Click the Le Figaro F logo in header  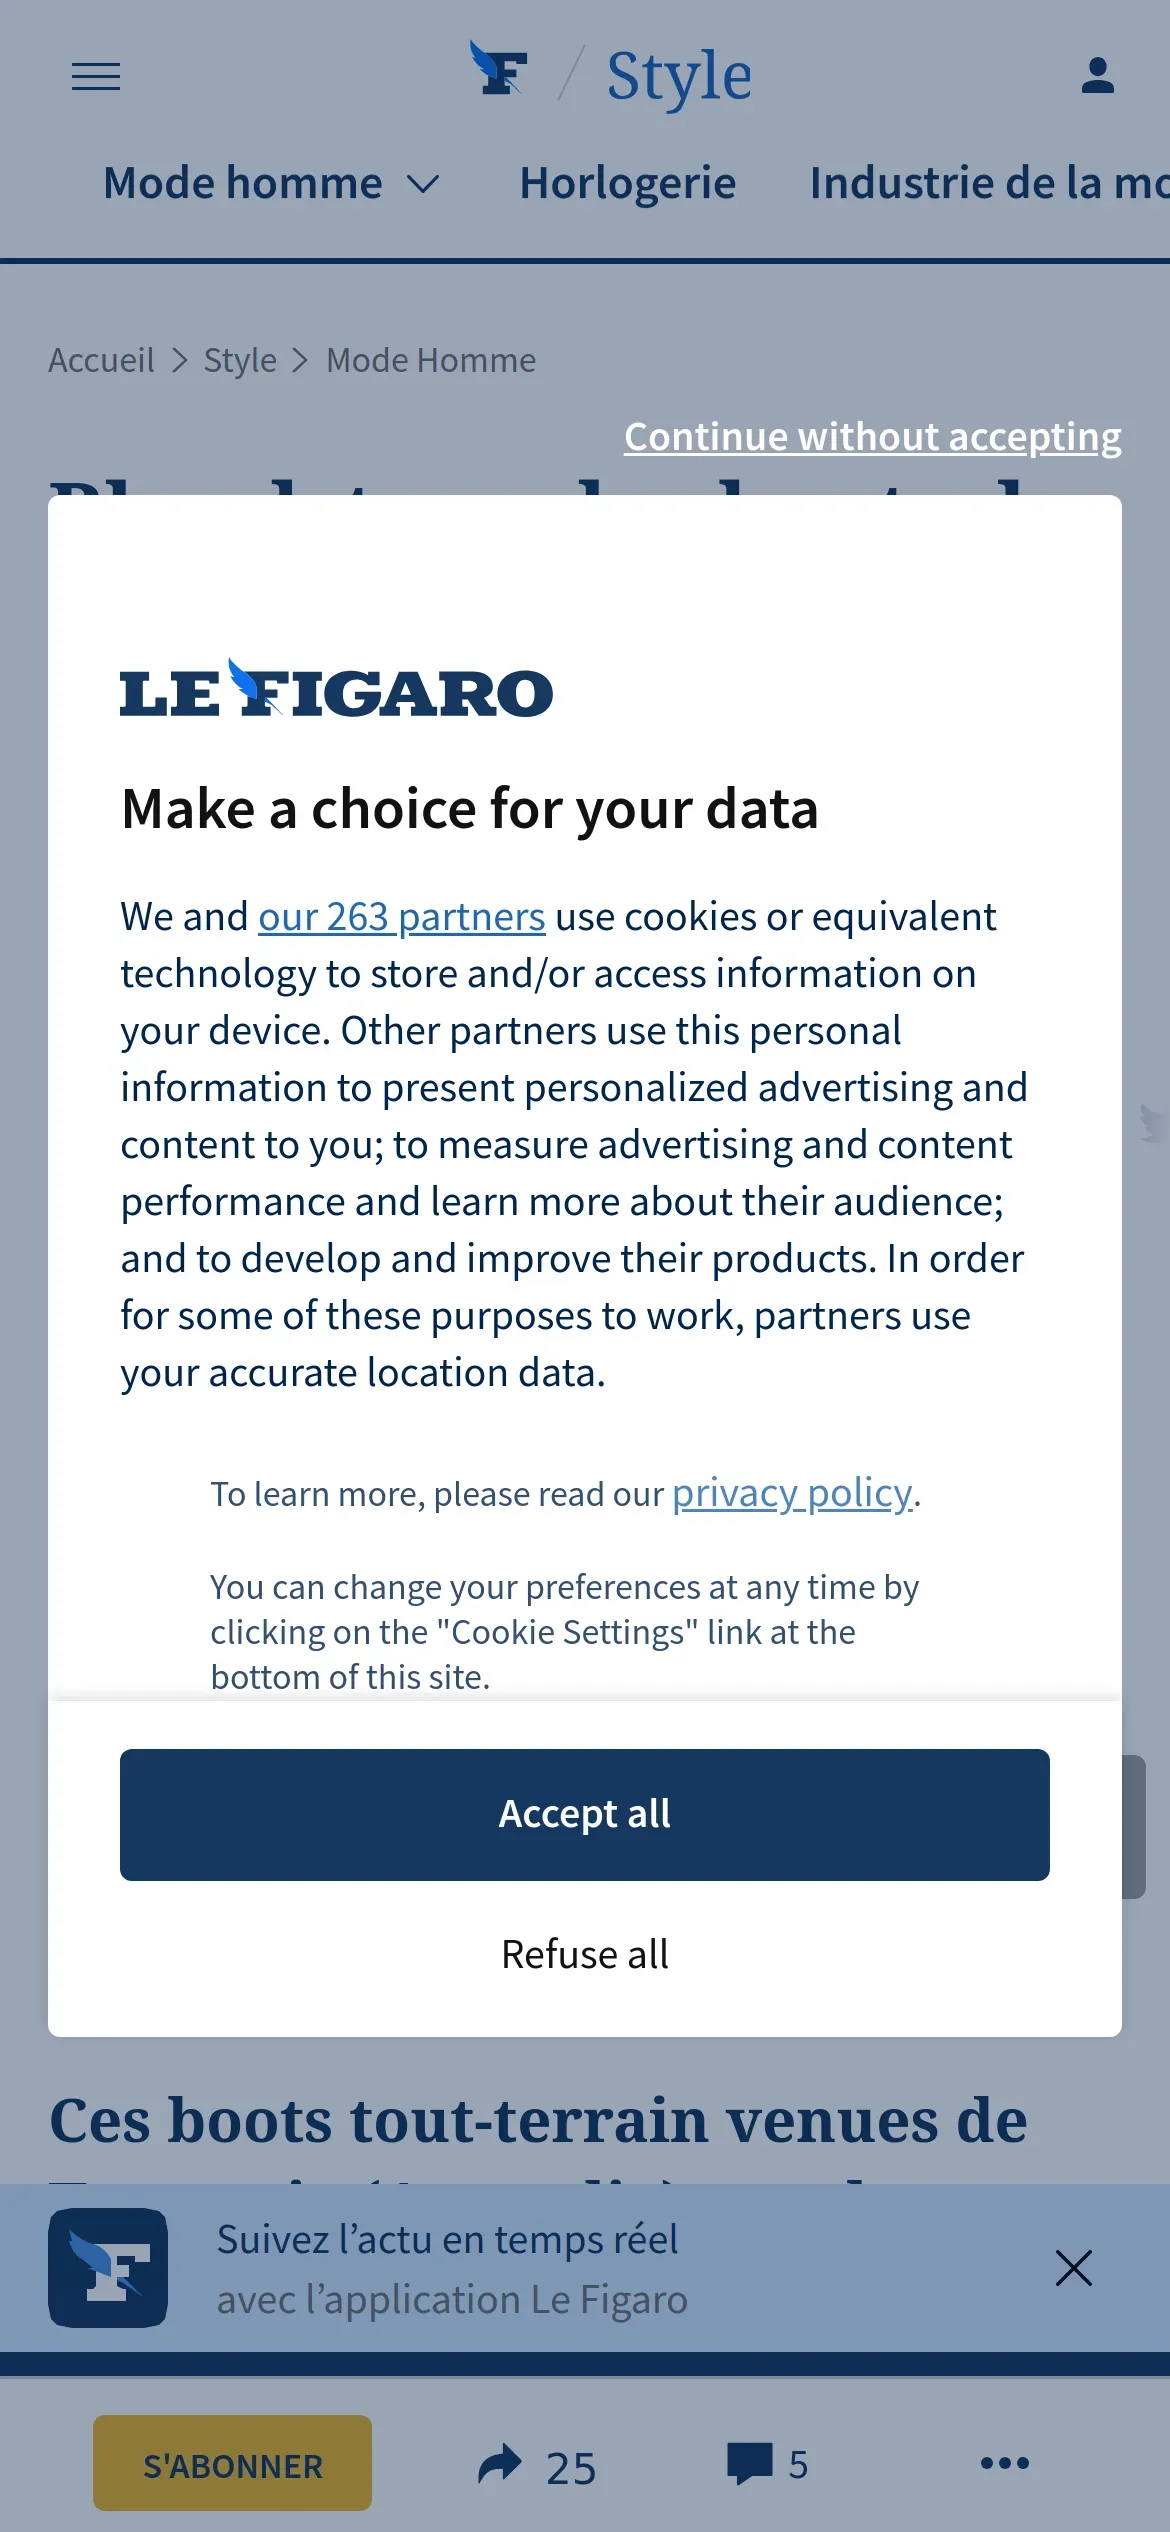(498, 70)
